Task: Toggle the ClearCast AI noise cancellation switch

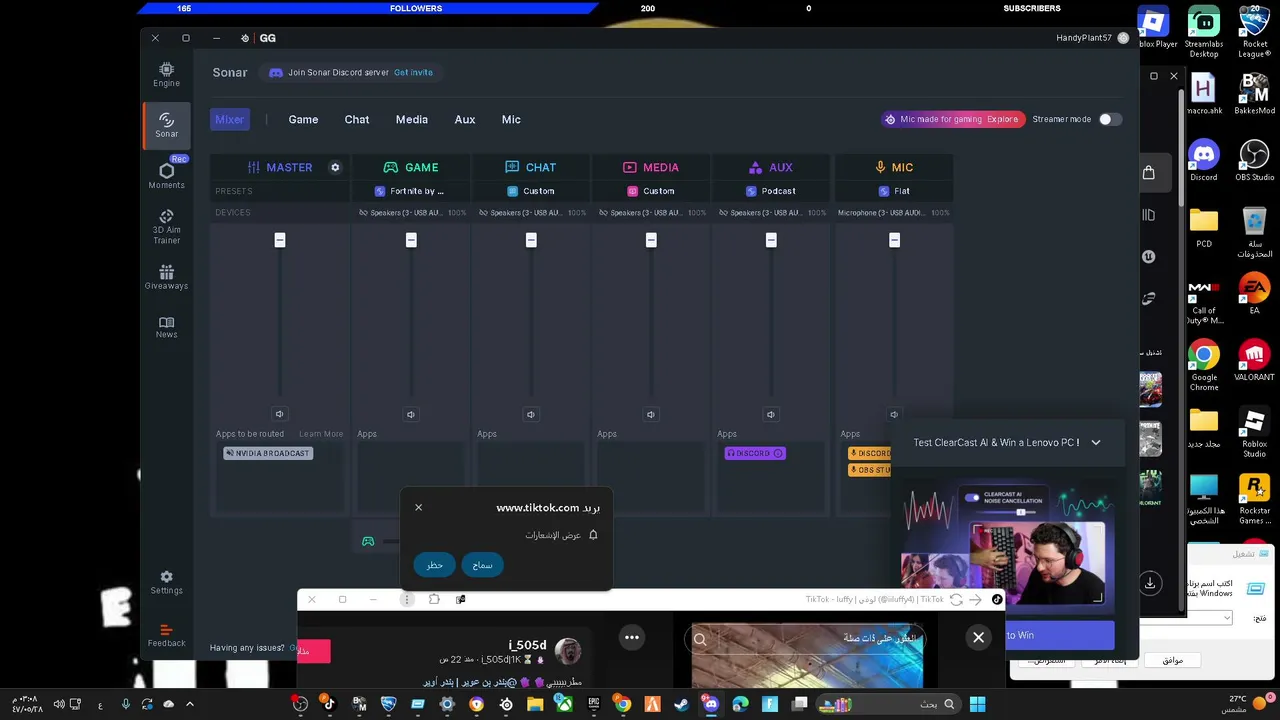Action: pos(972,497)
